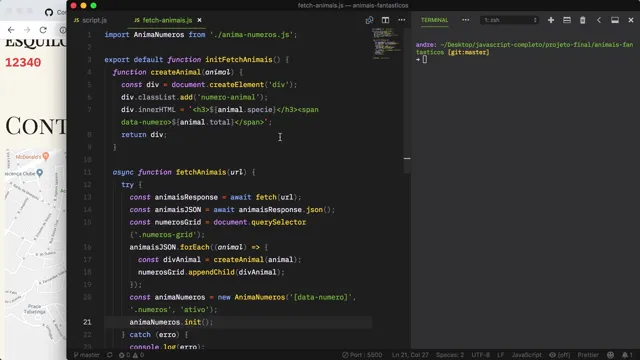Open feedback smiley icon in status bar
Image resolution: width=640 pixels, height=360 pixels.
coord(610,355)
